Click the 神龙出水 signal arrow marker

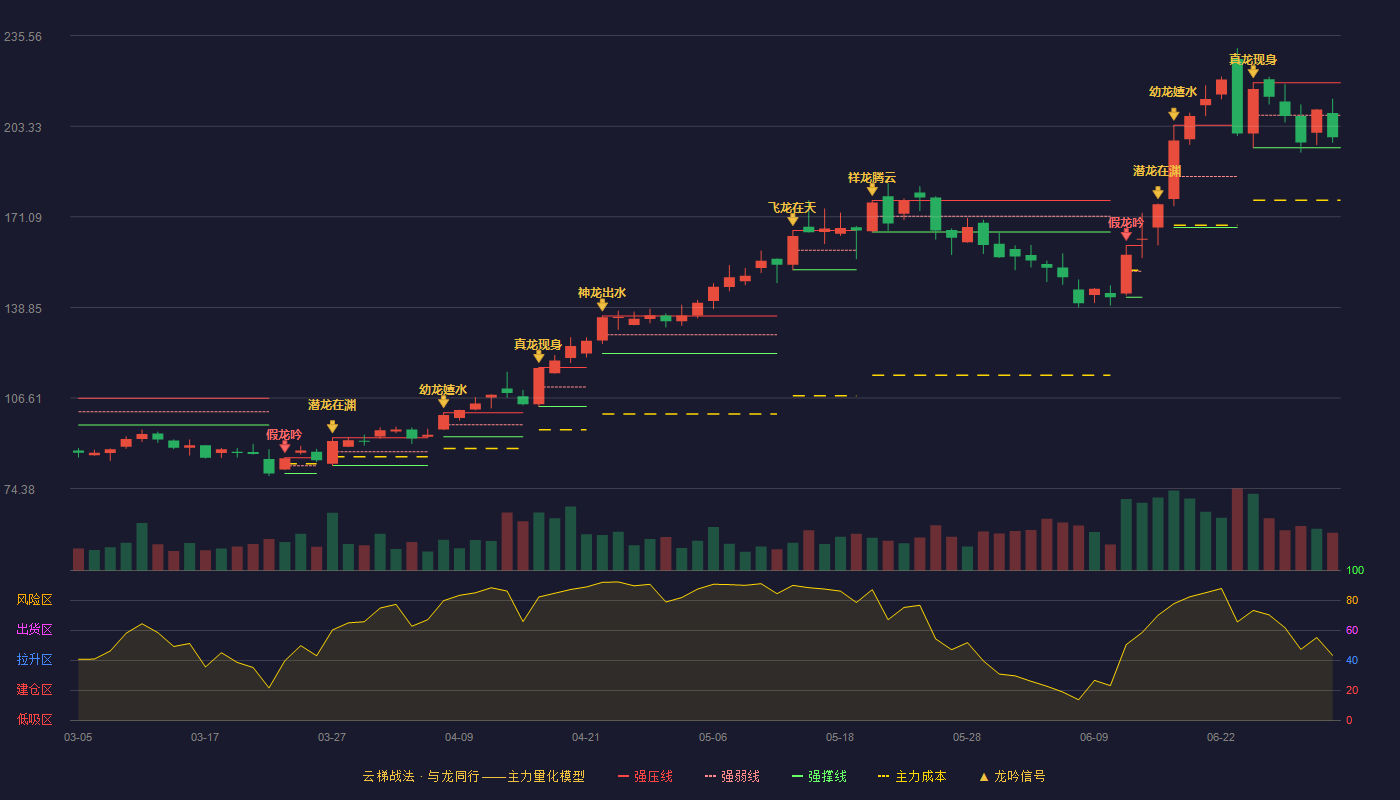pyautogui.click(x=602, y=305)
